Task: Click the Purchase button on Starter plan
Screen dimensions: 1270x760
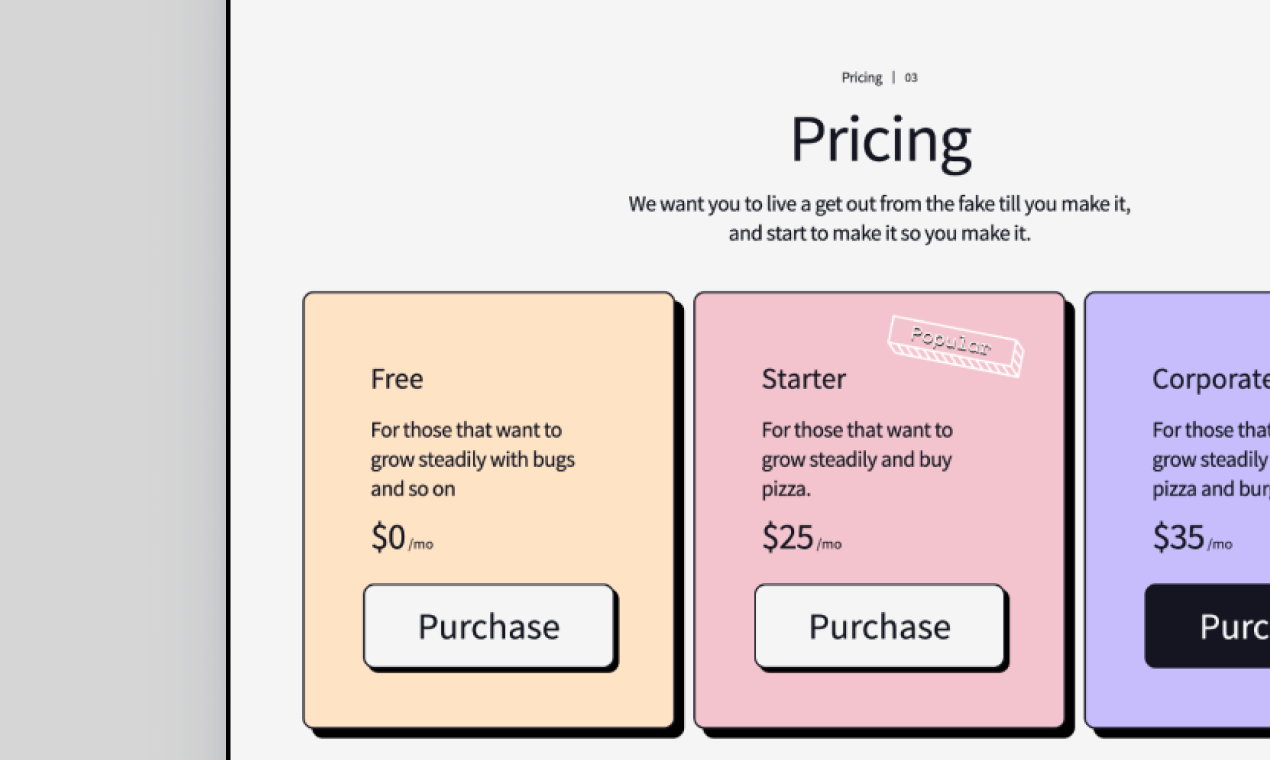Action: [880, 626]
